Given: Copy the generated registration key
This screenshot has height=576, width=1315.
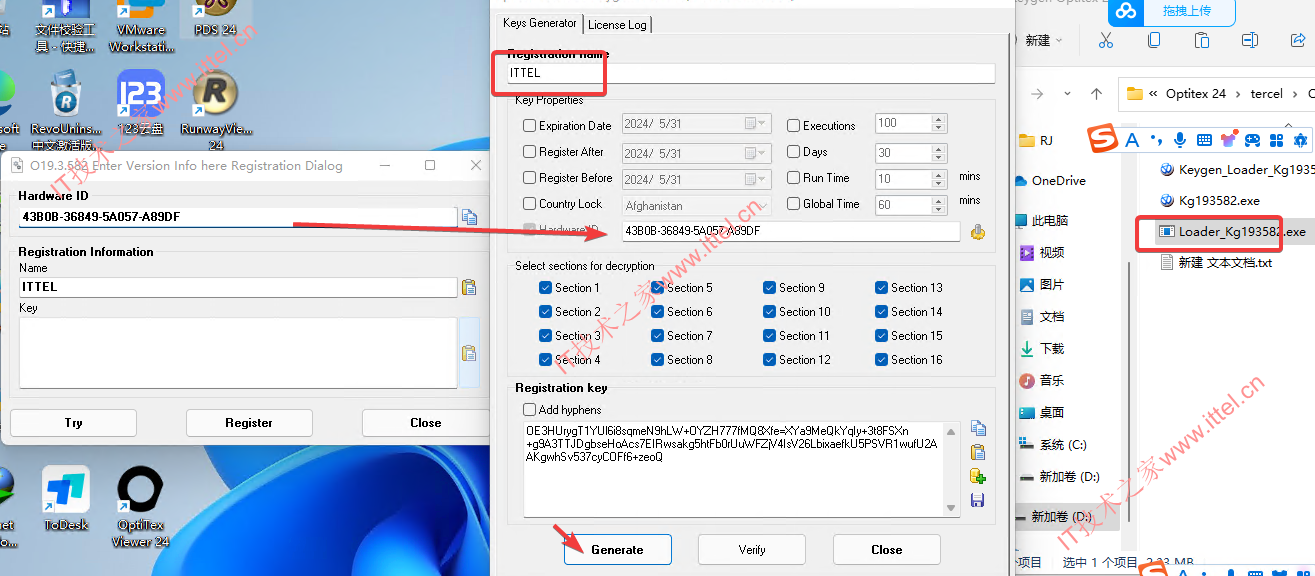Looking at the screenshot, I should [978, 428].
